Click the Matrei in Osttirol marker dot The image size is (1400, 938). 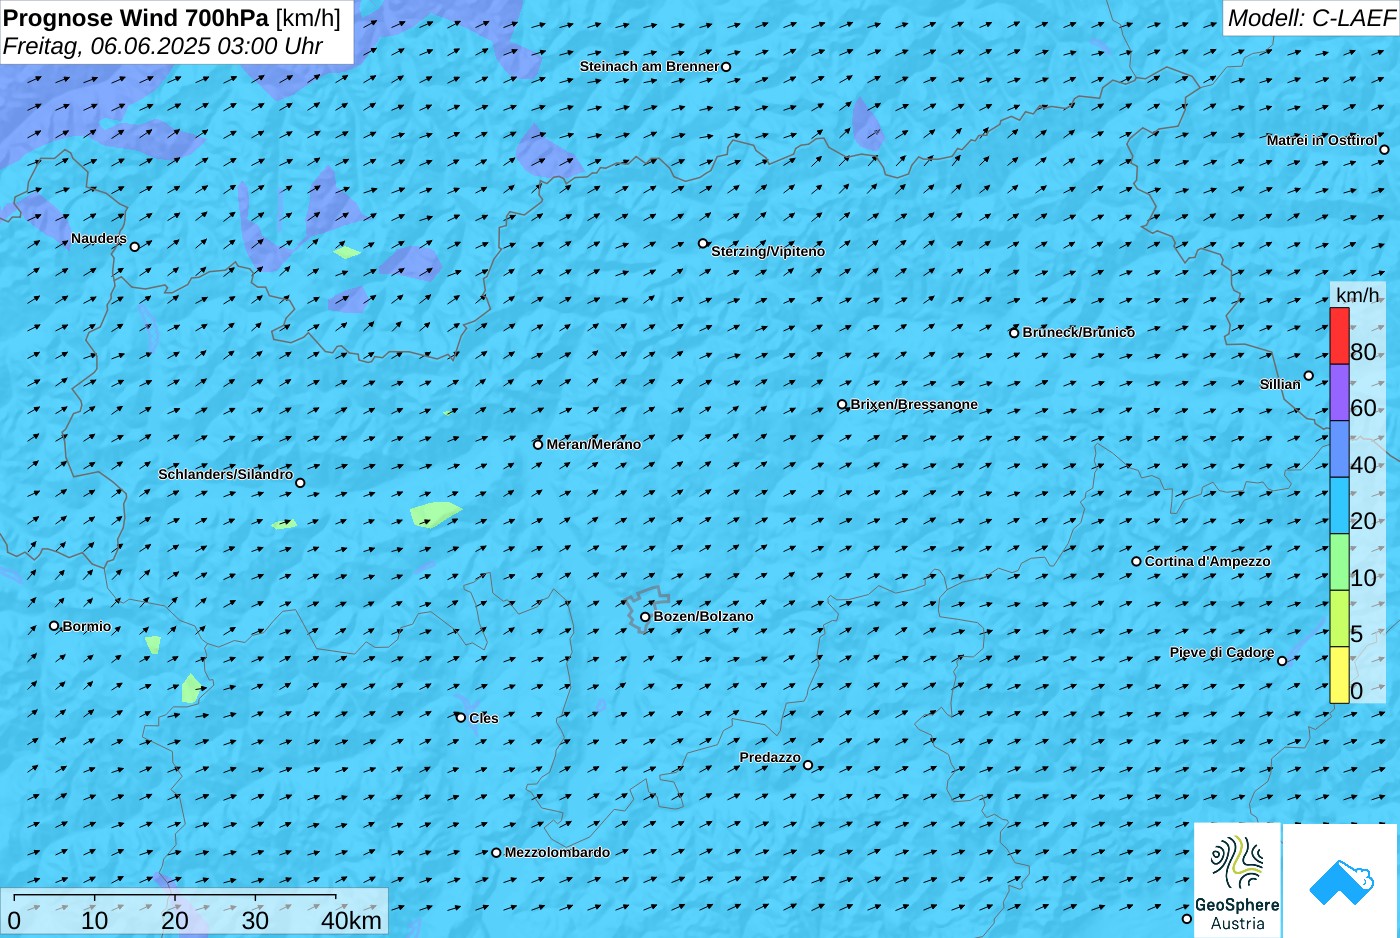[x=1384, y=150]
